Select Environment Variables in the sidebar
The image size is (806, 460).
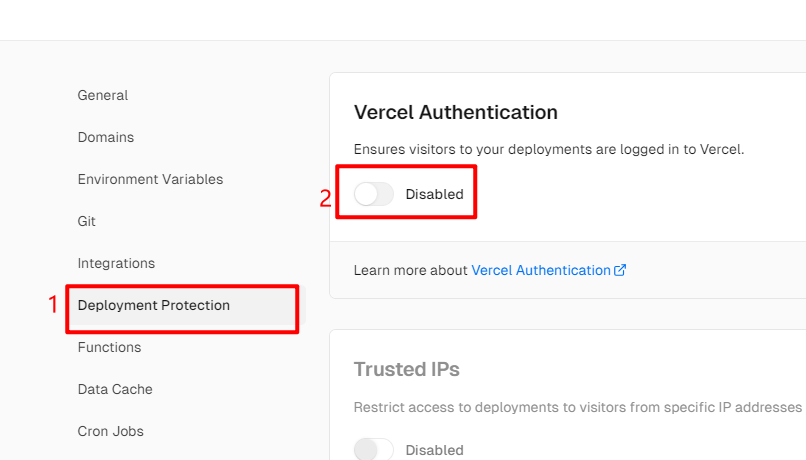[x=150, y=180]
